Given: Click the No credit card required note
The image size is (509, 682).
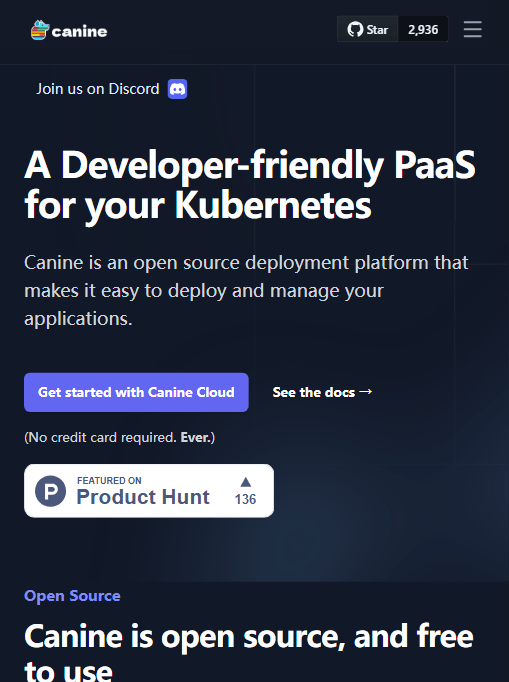Looking at the screenshot, I should coord(120,437).
